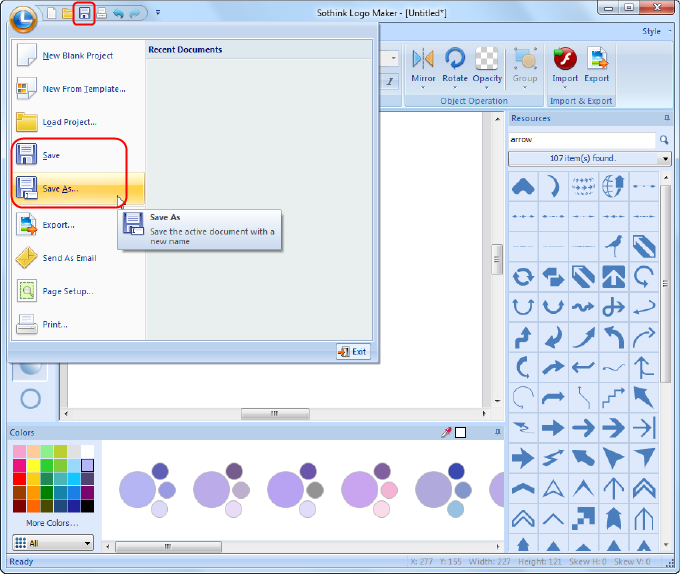Click the Open folder icon in quick access toolbar
This screenshot has height=574, width=680.
[68, 13]
